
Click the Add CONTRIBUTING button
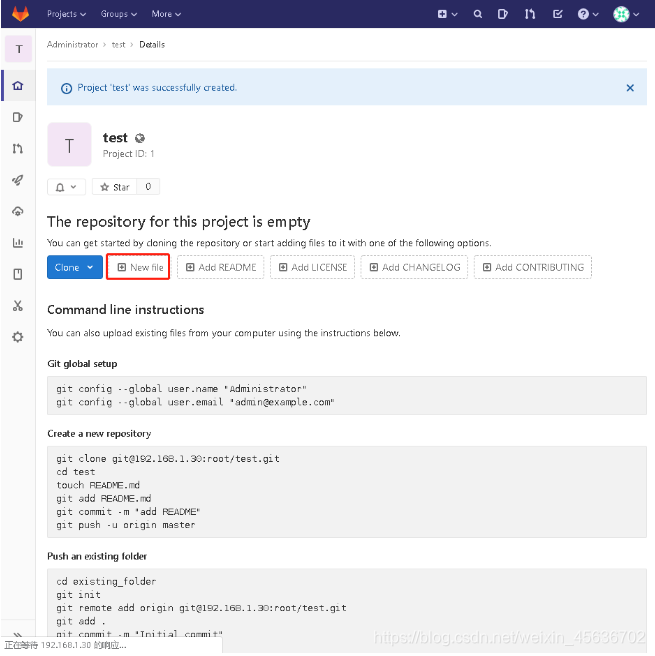tap(533, 267)
